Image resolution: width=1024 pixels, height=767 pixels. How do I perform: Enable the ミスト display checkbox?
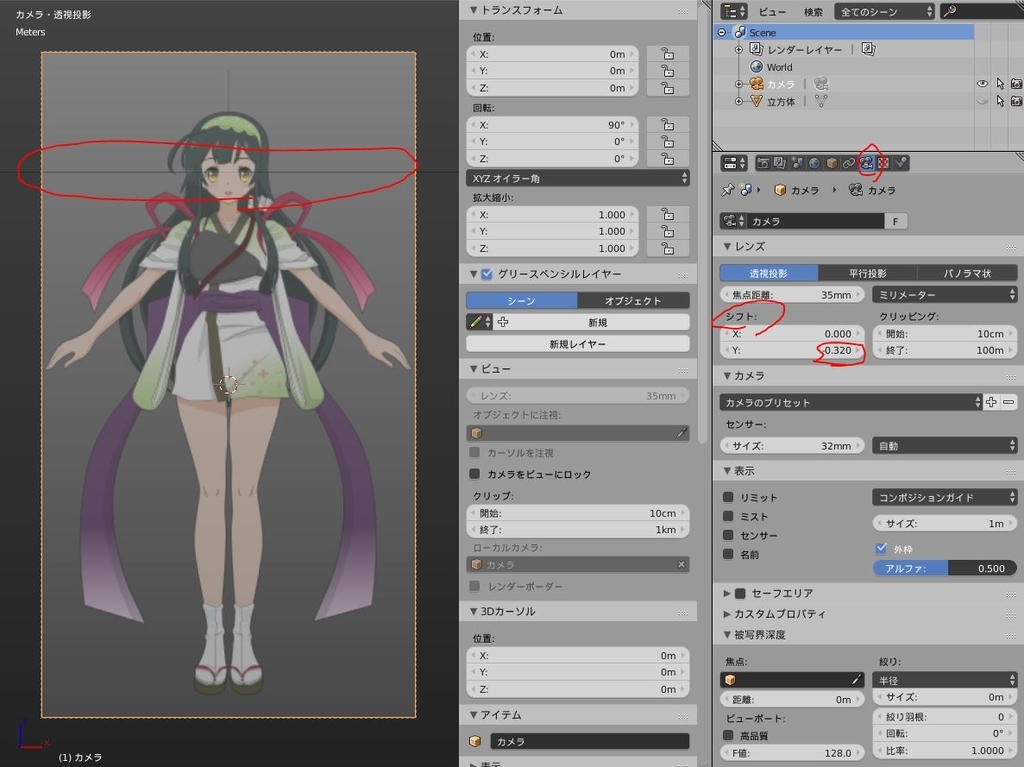point(728,516)
